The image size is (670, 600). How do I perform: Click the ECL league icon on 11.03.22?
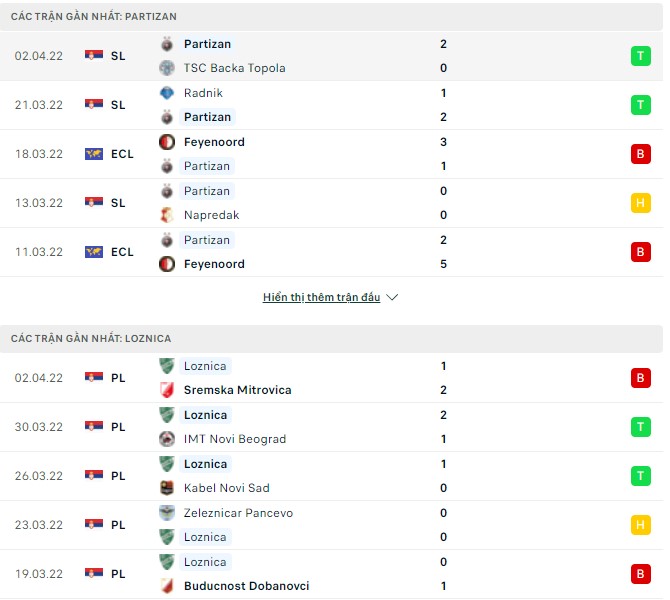click(94, 252)
